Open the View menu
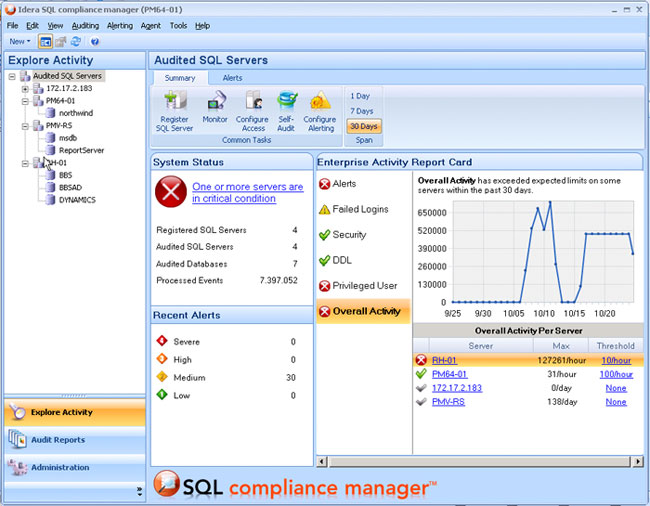 (55, 26)
